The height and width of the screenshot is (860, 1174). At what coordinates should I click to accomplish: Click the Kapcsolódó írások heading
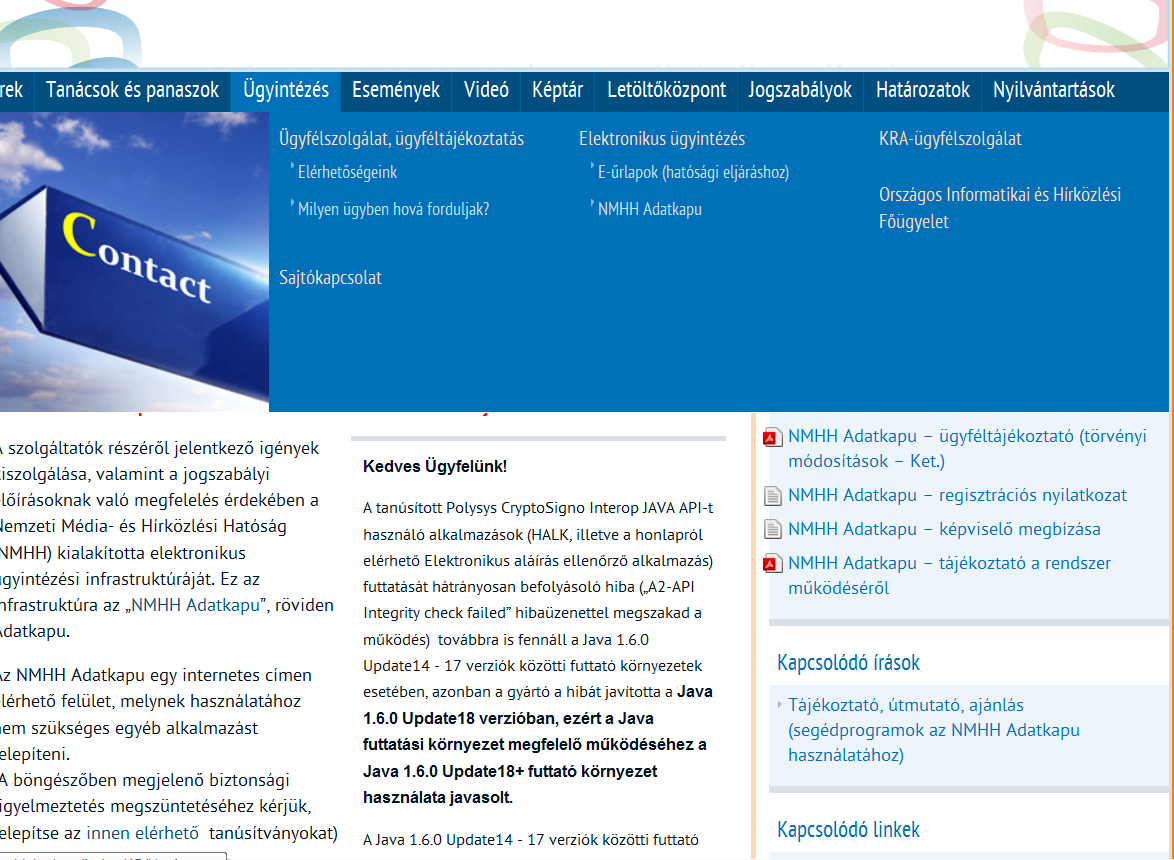[848, 662]
